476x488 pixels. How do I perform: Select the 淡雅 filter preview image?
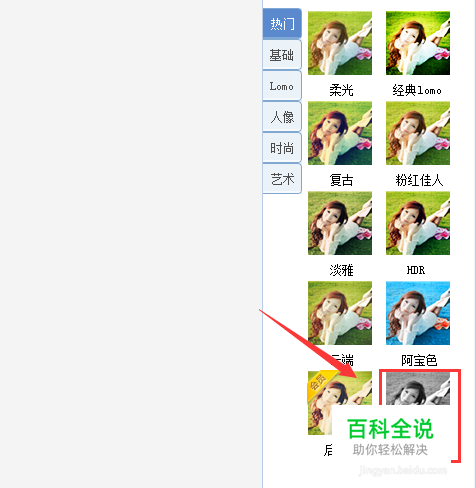pyautogui.click(x=340, y=223)
